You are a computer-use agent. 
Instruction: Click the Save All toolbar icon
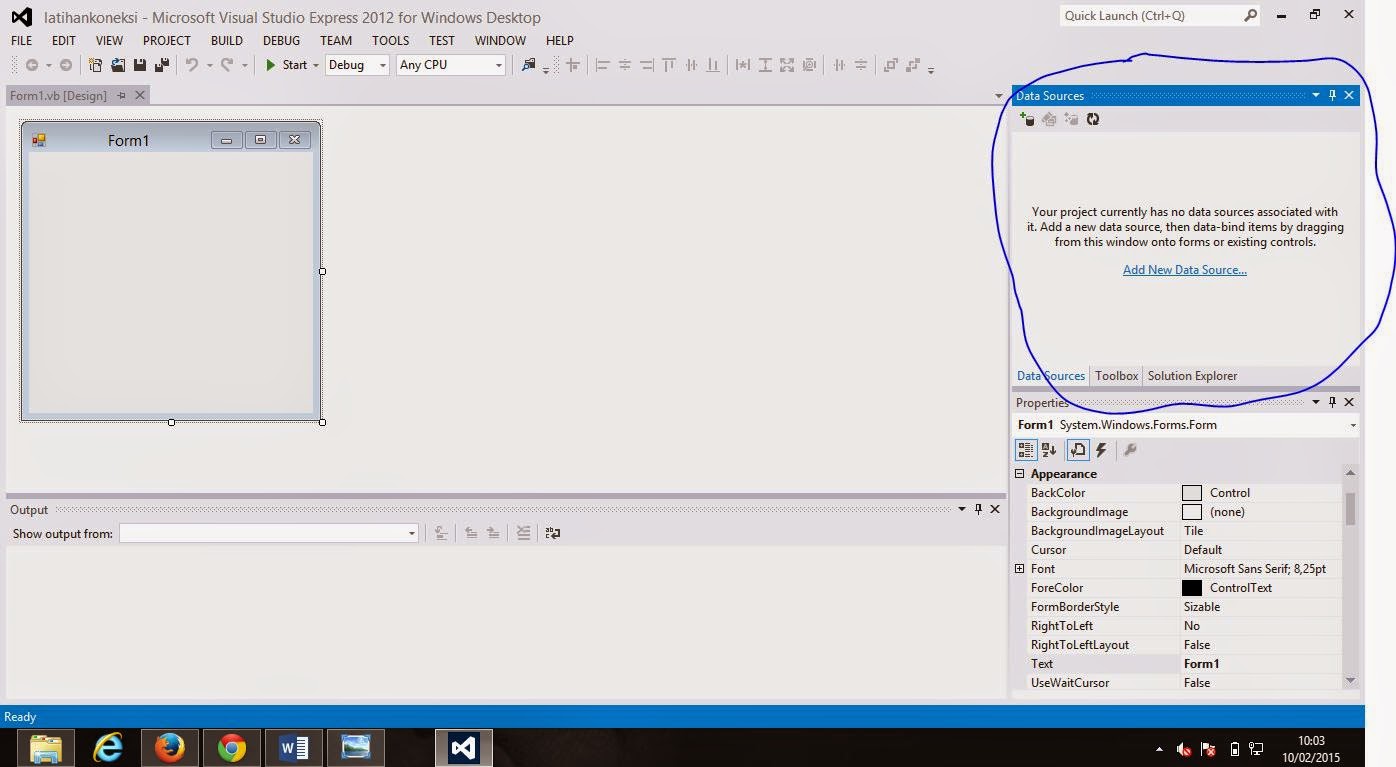(x=162, y=65)
